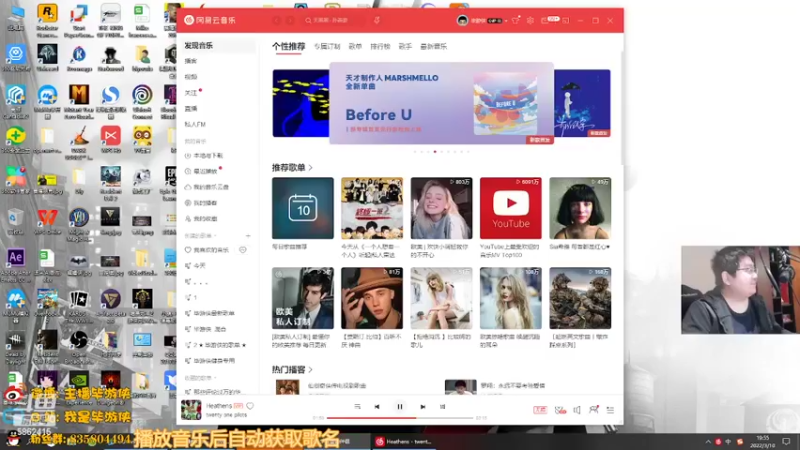
Task: Open Heathens NetEase music taskbar button
Action: pyautogui.click(x=404, y=442)
